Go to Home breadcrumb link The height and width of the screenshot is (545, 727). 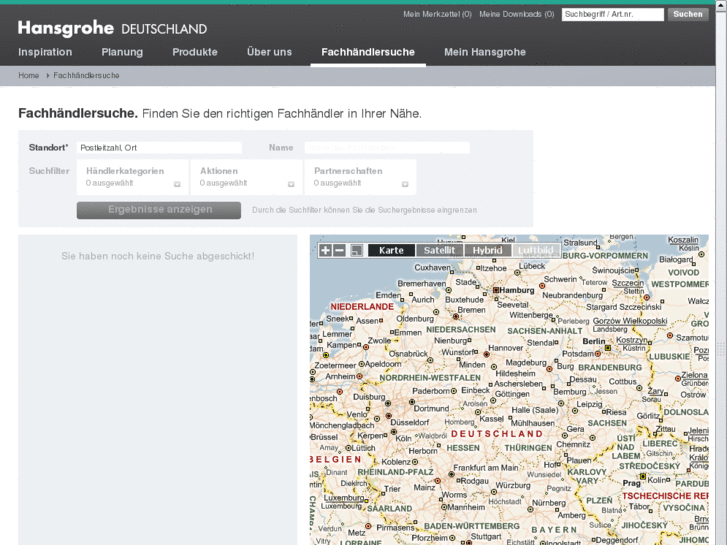pos(29,75)
